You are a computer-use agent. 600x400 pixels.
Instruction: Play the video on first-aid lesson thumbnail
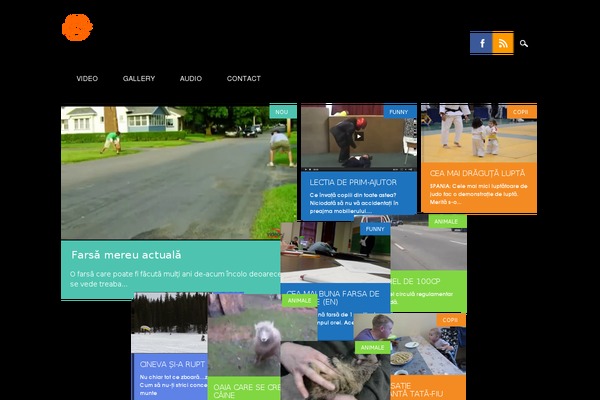(x=359, y=136)
